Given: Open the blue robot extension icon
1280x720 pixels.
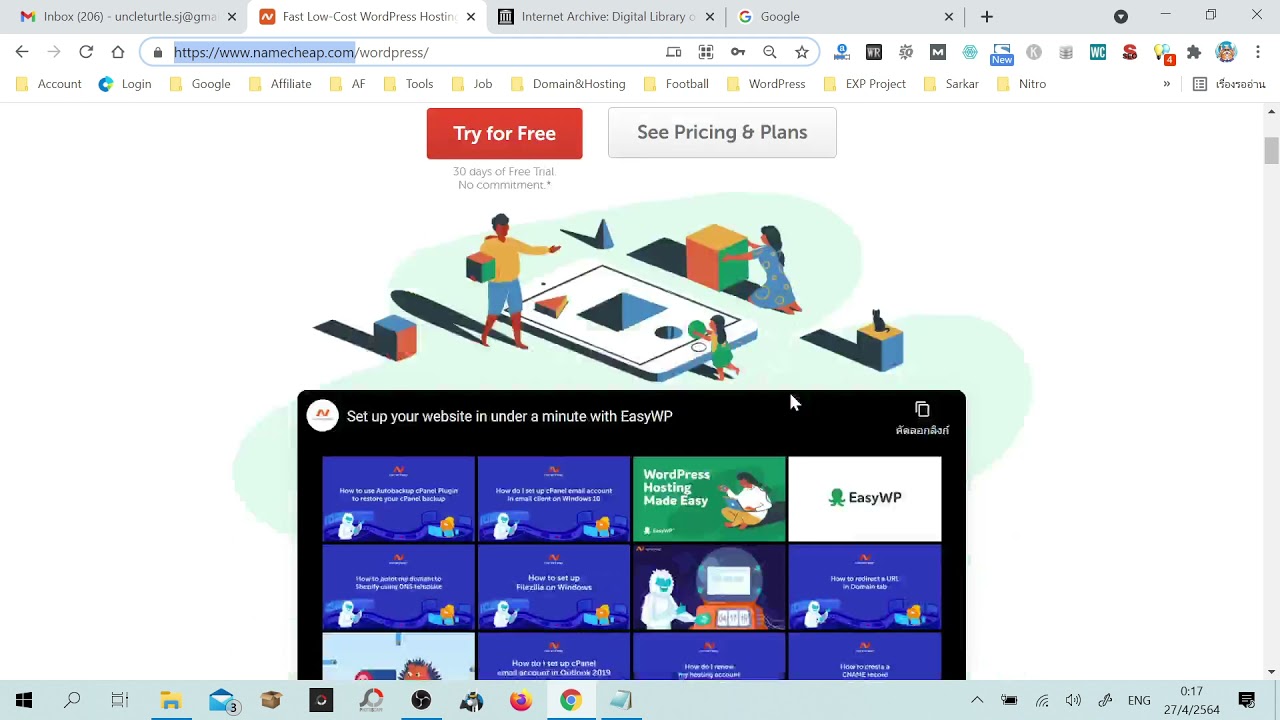Looking at the screenshot, I should (842, 52).
